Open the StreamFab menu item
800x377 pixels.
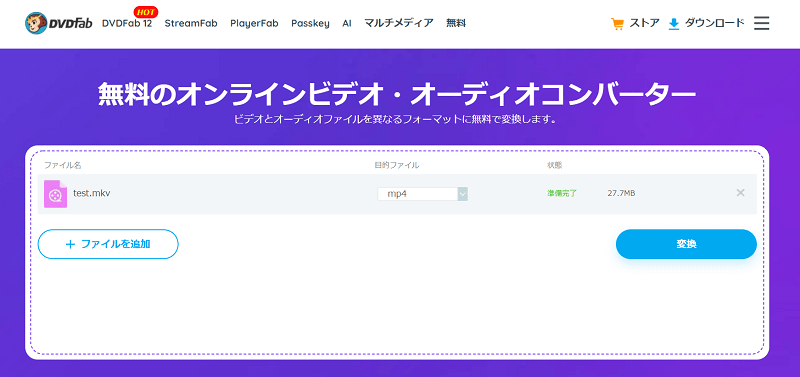point(191,23)
